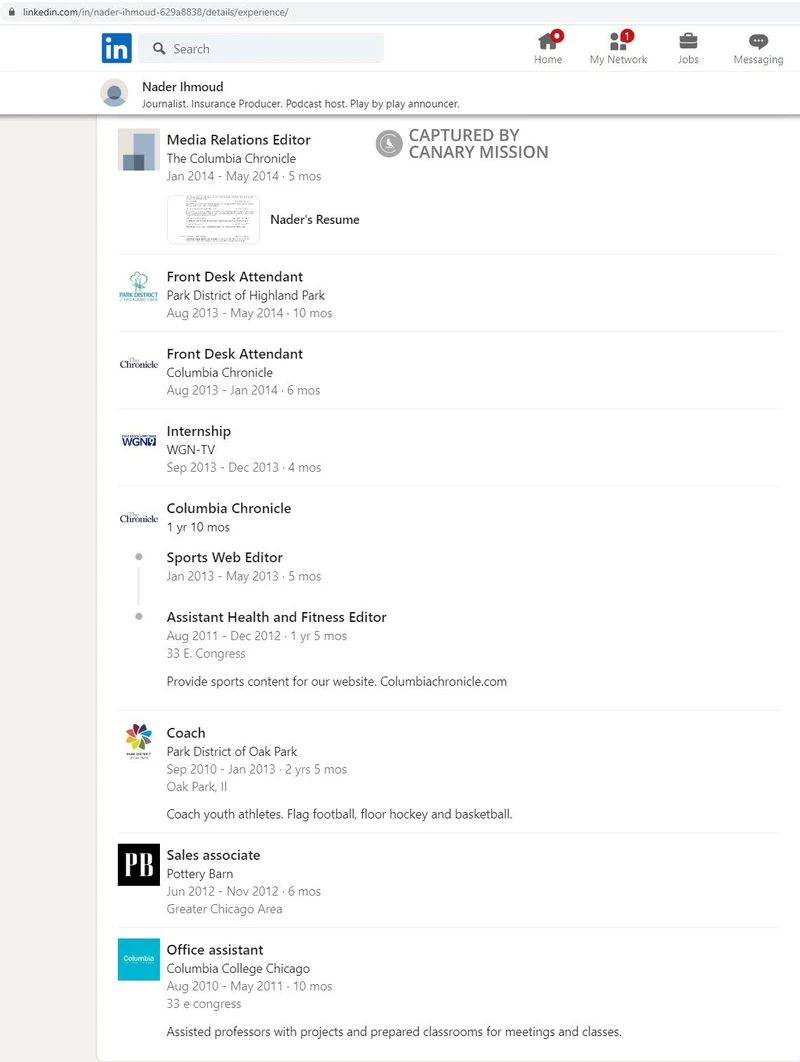Click the Greater Chicago Area location
This screenshot has height=1062, width=800.
[225, 909]
